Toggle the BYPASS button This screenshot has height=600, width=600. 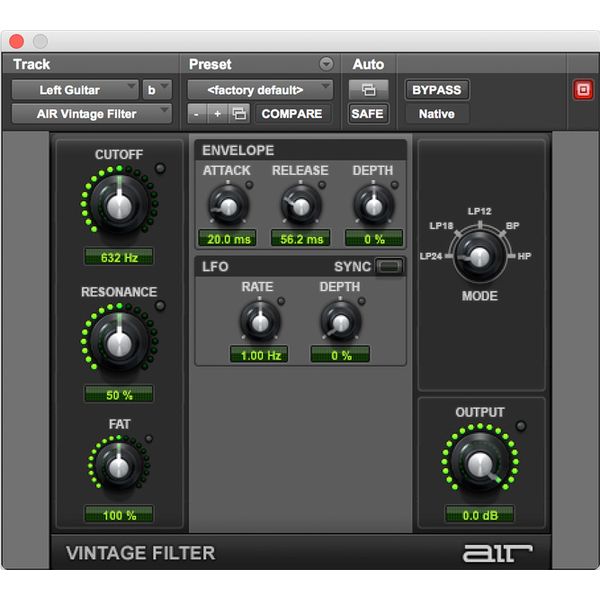point(437,90)
